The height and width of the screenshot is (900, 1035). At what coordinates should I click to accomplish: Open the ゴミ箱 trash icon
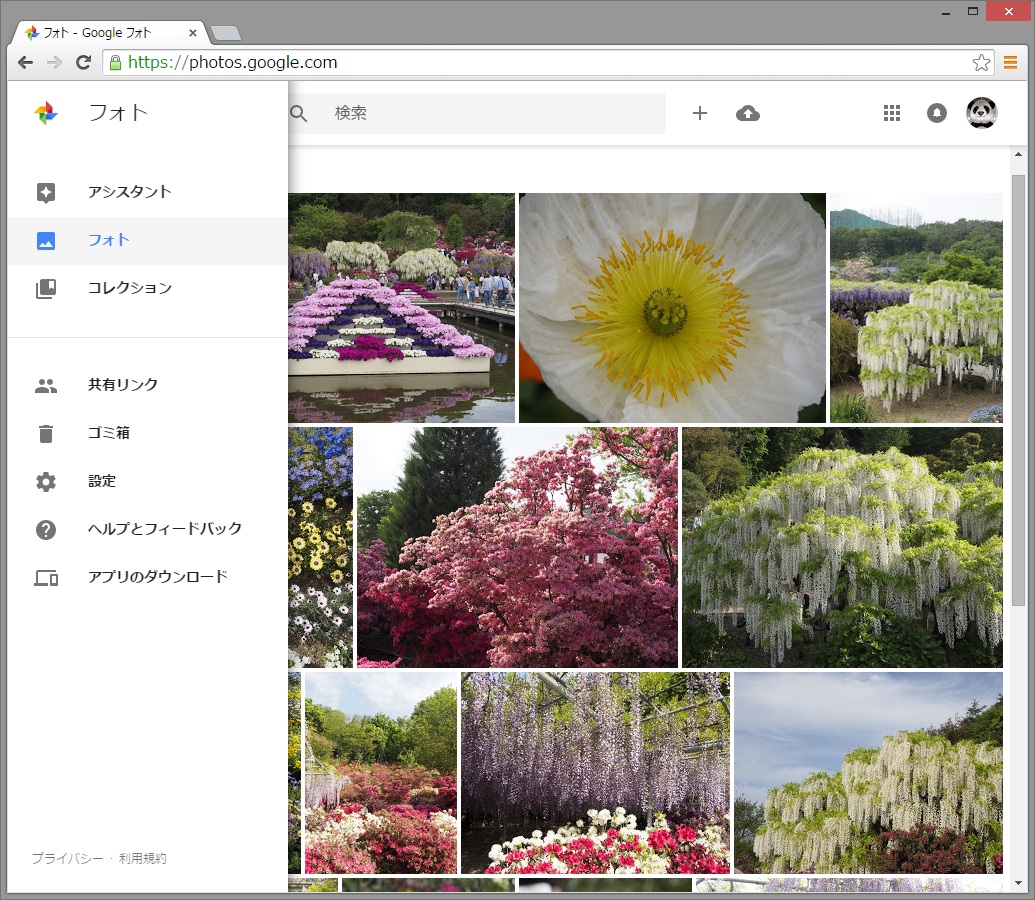coord(46,434)
